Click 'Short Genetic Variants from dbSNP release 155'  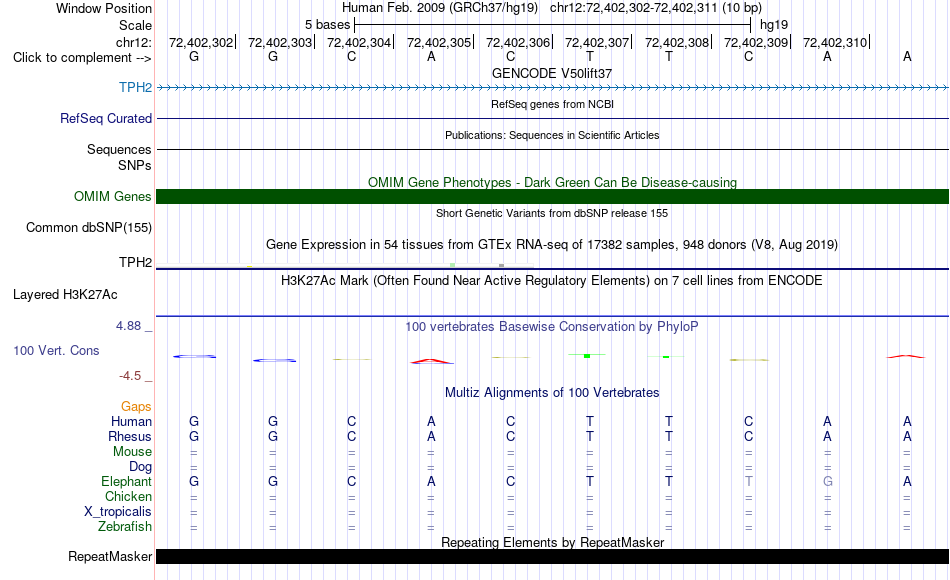tap(552, 213)
